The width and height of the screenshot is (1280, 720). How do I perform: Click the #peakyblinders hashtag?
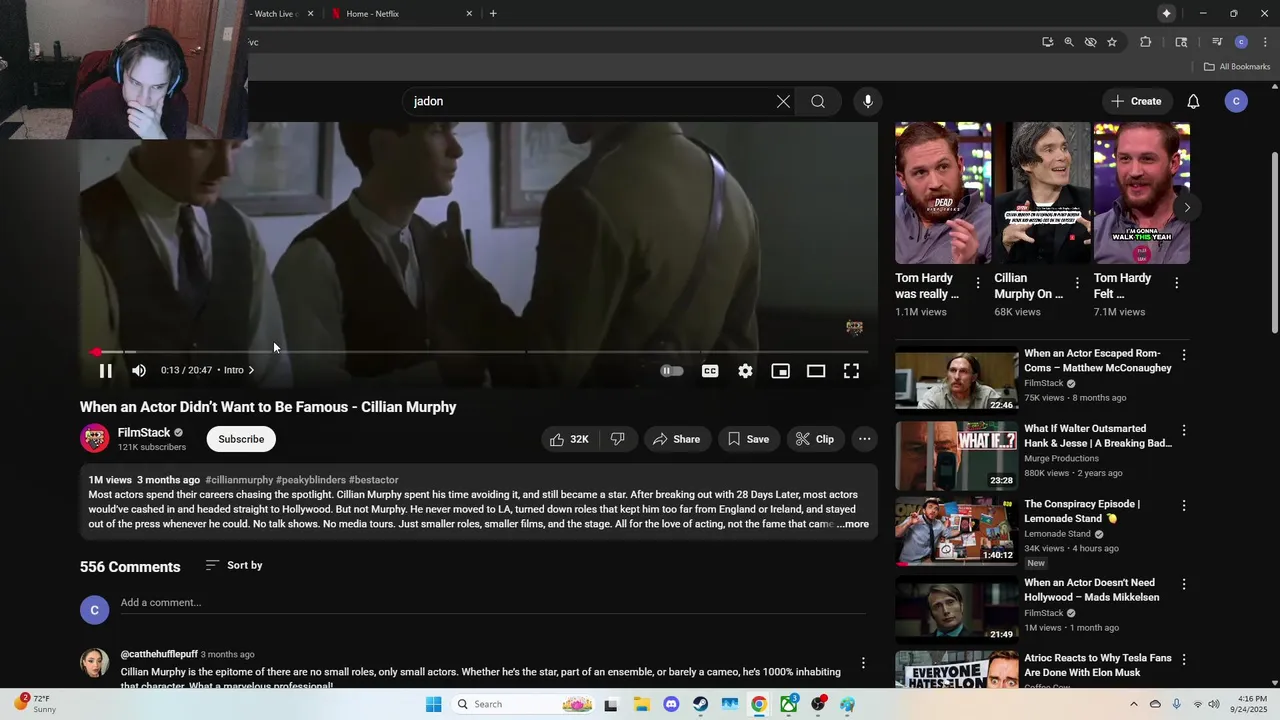tap(311, 480)
